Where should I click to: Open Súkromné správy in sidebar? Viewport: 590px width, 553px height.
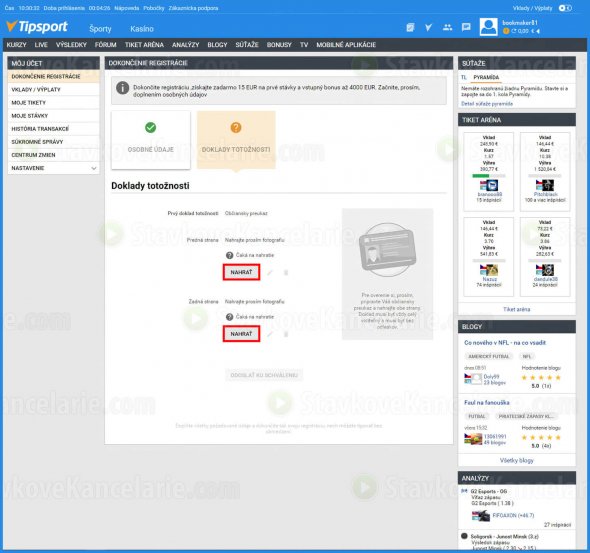[x=53, y=142]
